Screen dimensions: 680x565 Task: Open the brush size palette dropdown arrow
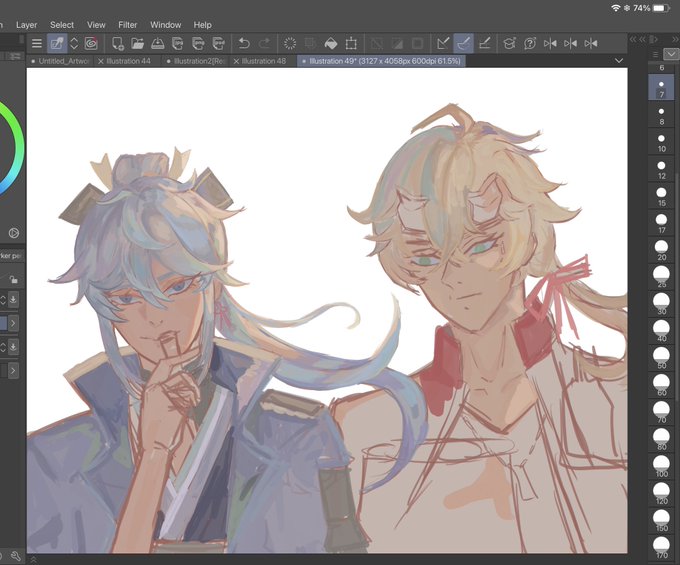point(671,54)
